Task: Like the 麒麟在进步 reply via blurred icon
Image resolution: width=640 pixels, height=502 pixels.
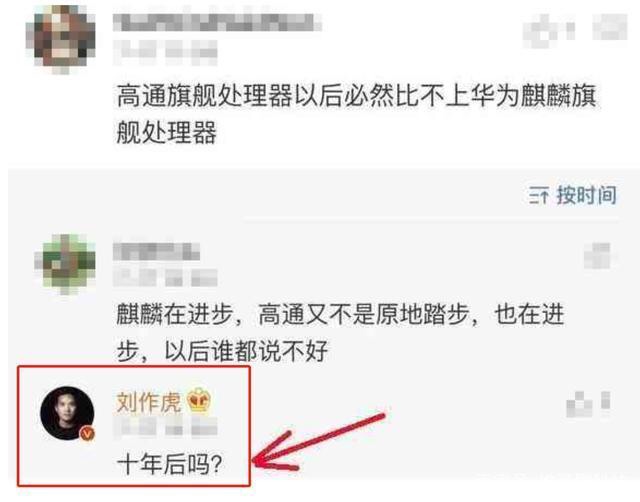Action: pos(597,256)
